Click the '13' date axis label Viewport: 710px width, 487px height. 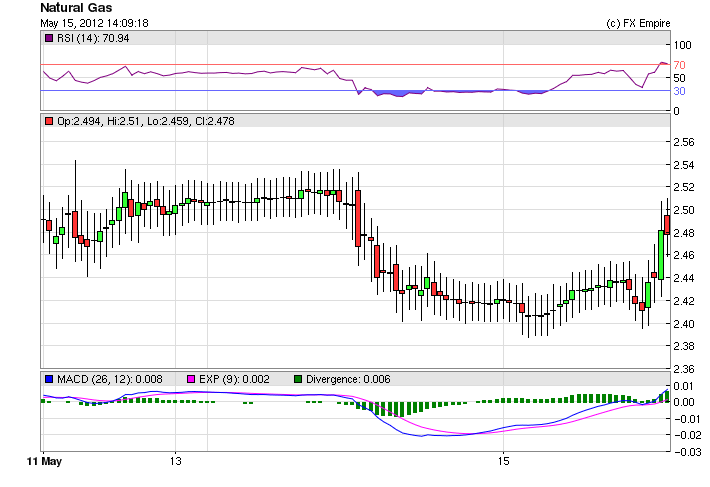pos(176,461)
